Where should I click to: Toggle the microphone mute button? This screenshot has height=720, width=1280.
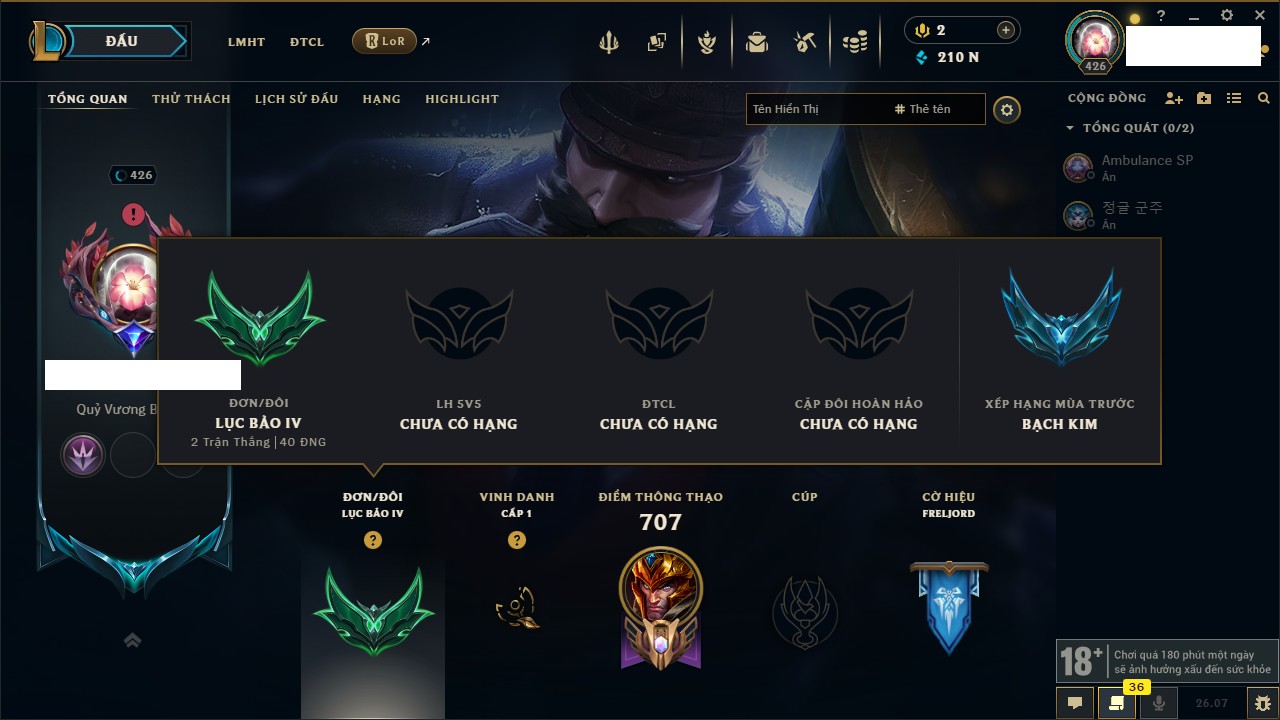(x=1159, y=703)
